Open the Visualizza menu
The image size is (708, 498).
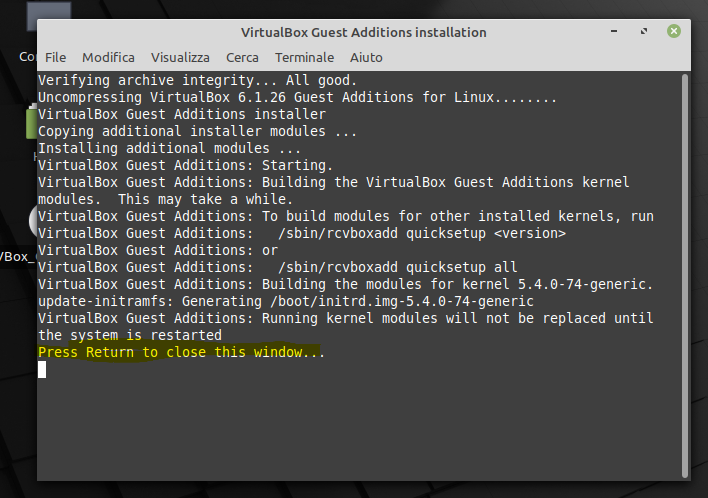(180, 58)
